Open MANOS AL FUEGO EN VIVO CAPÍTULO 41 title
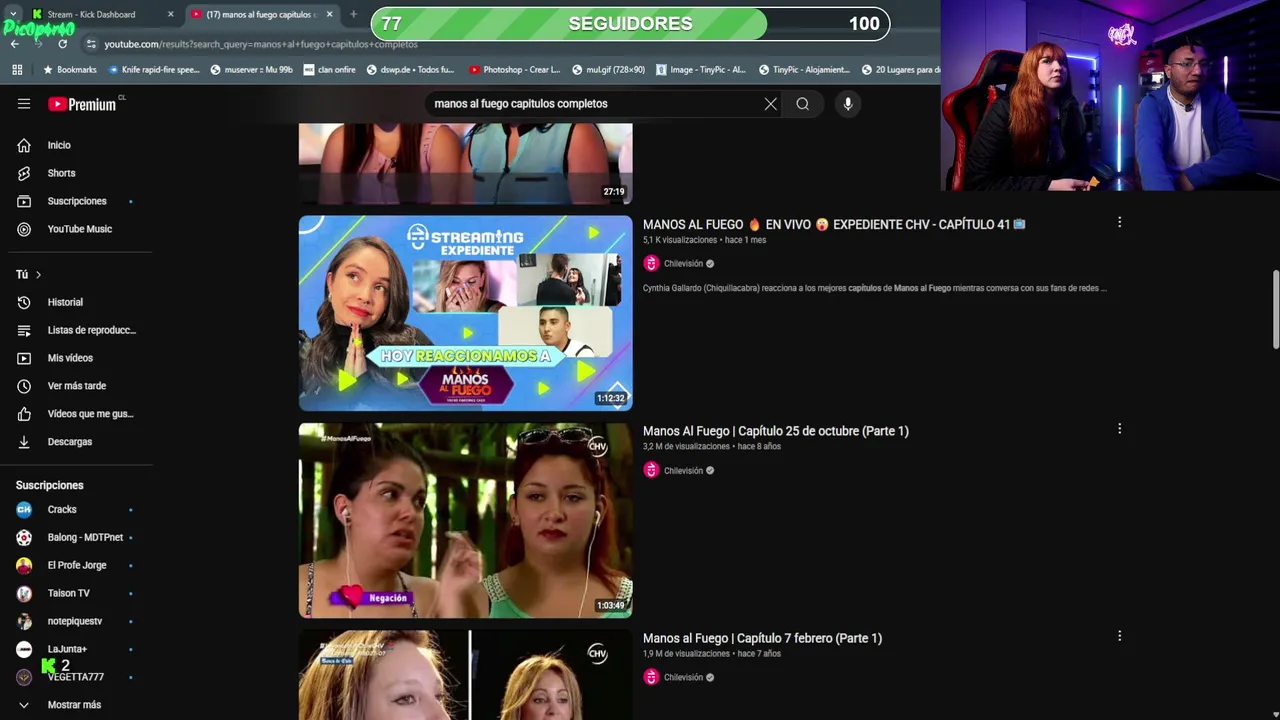1280x720 pixels. click(x=834, y=224)
